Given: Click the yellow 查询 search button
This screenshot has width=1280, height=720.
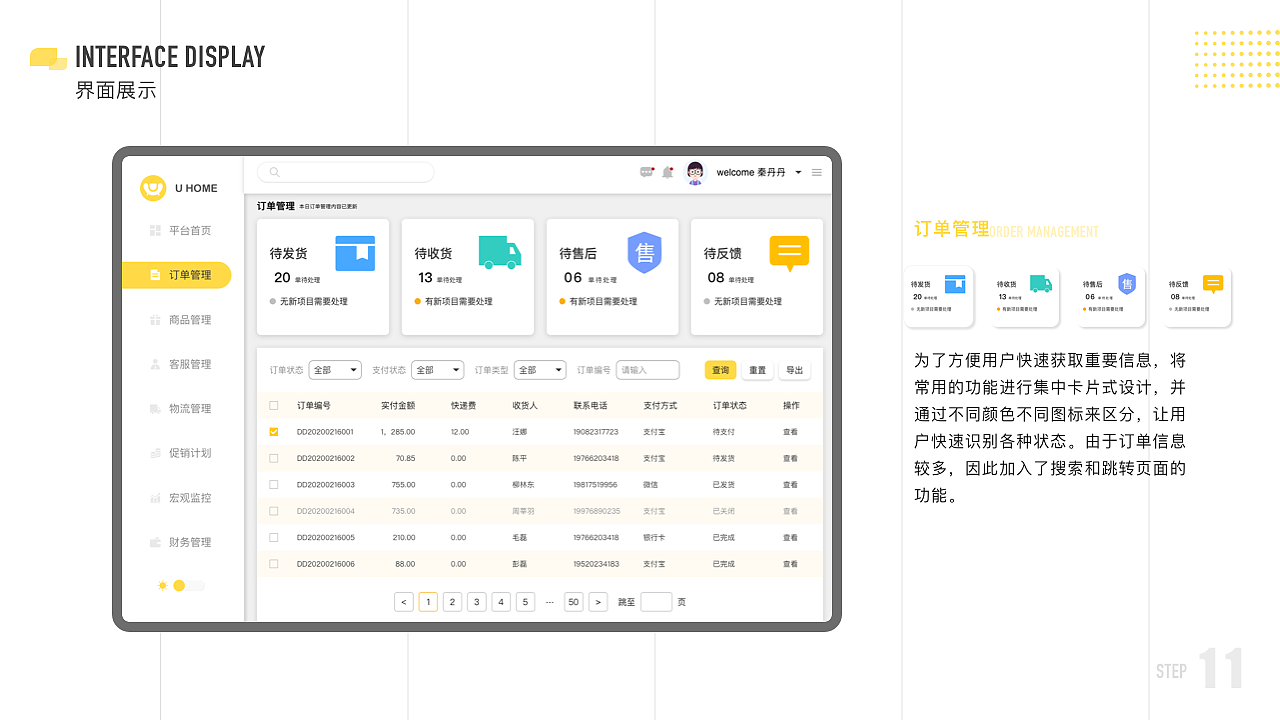Looking at the screenshot, I should [720, 370].
